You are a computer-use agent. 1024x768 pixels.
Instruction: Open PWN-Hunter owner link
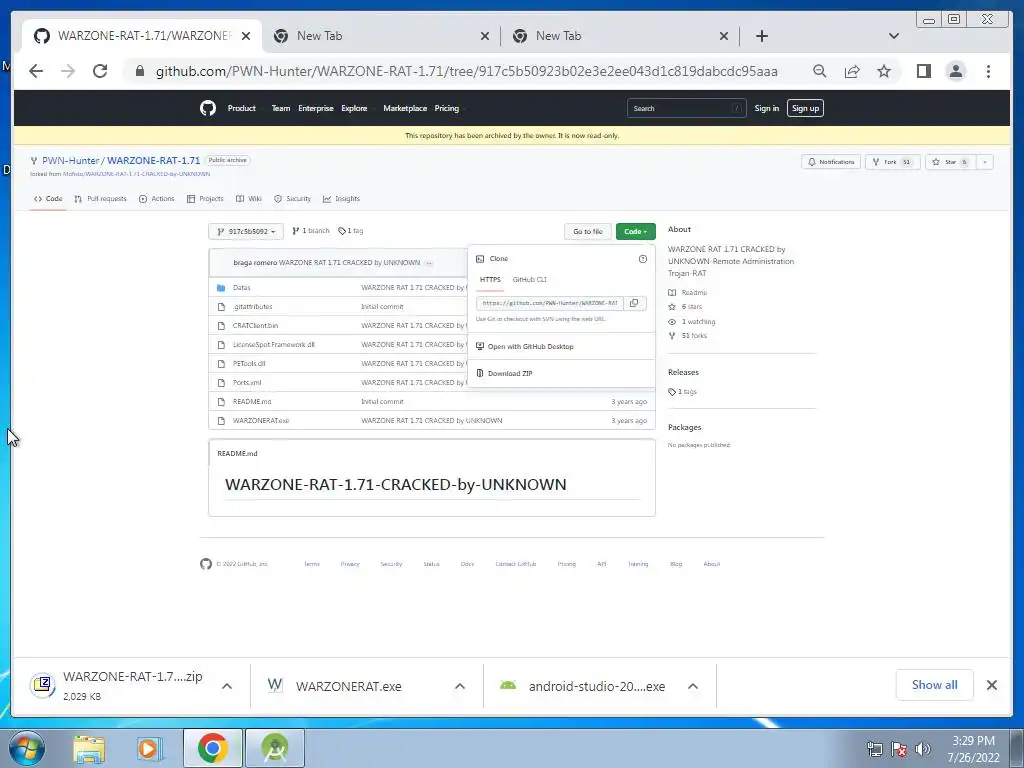tap(71, 161)
